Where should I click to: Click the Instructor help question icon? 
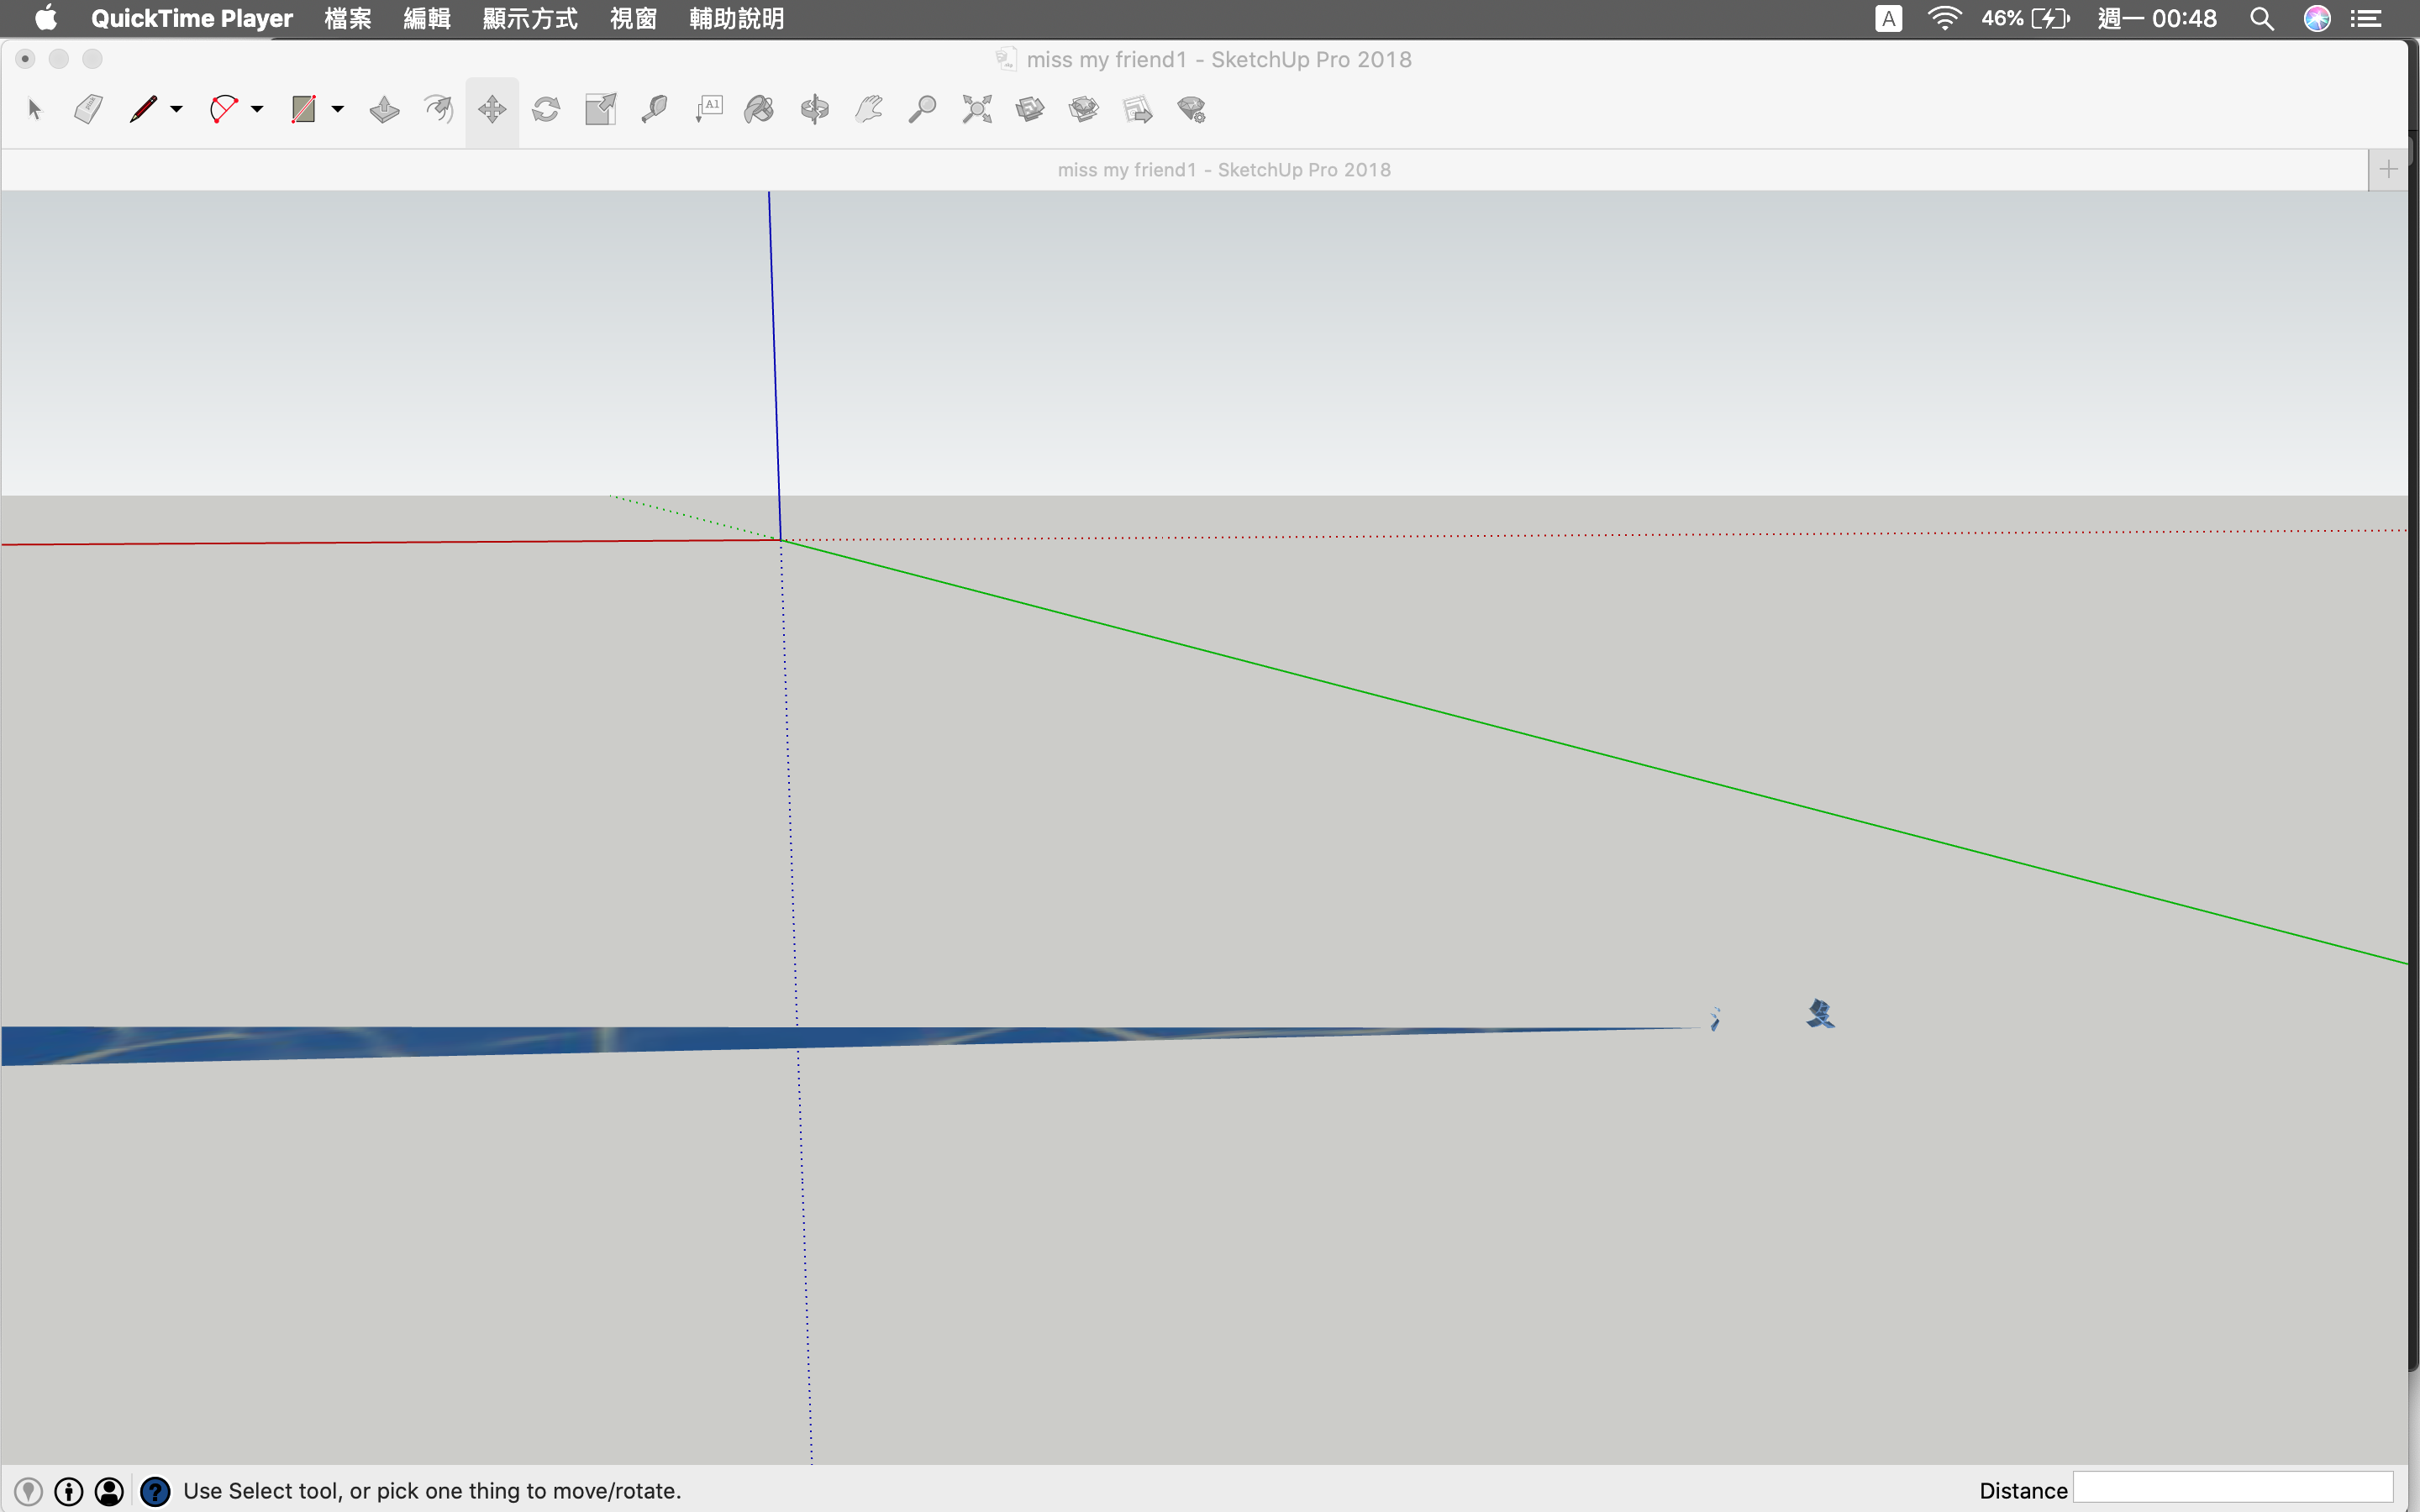(155, 1491)
